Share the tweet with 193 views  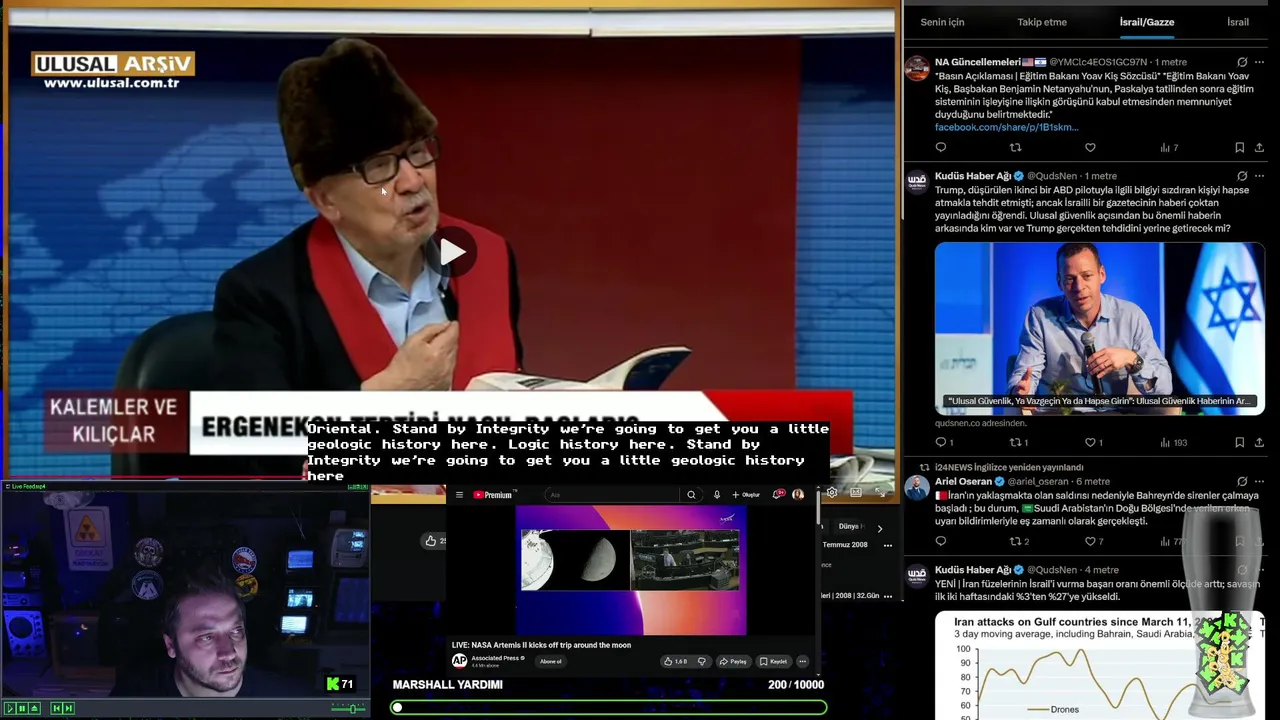tap(1259, 442)
